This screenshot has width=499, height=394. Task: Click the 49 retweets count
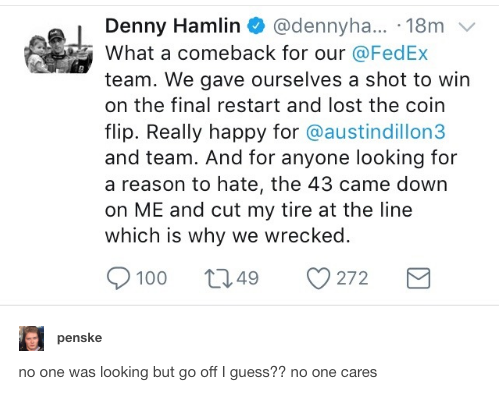[x=247, y=278]
